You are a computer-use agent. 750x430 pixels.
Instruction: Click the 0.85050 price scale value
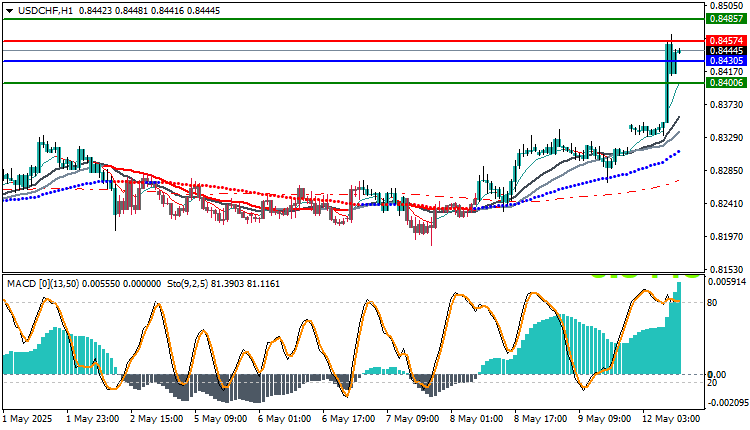coord(727,6)
